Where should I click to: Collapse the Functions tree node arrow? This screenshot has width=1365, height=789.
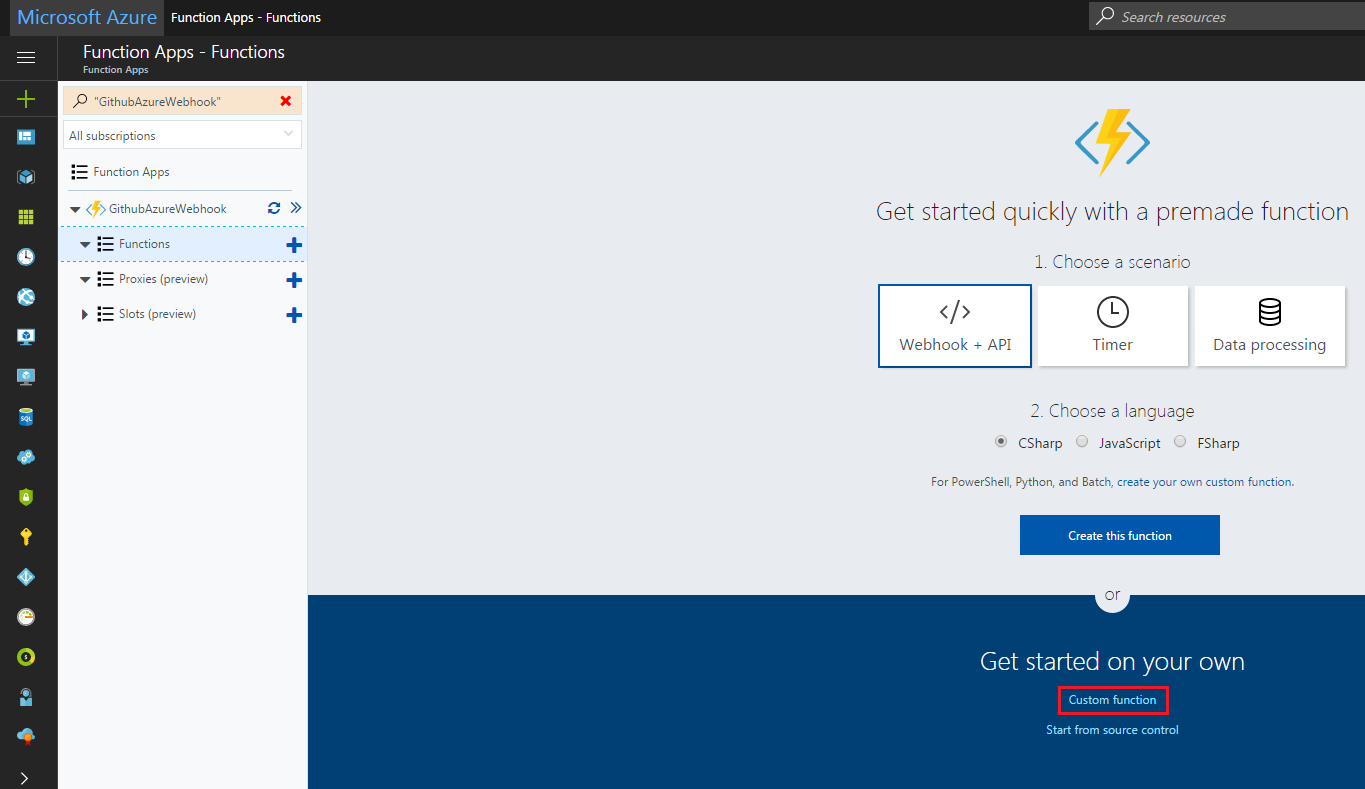(85, 245)
